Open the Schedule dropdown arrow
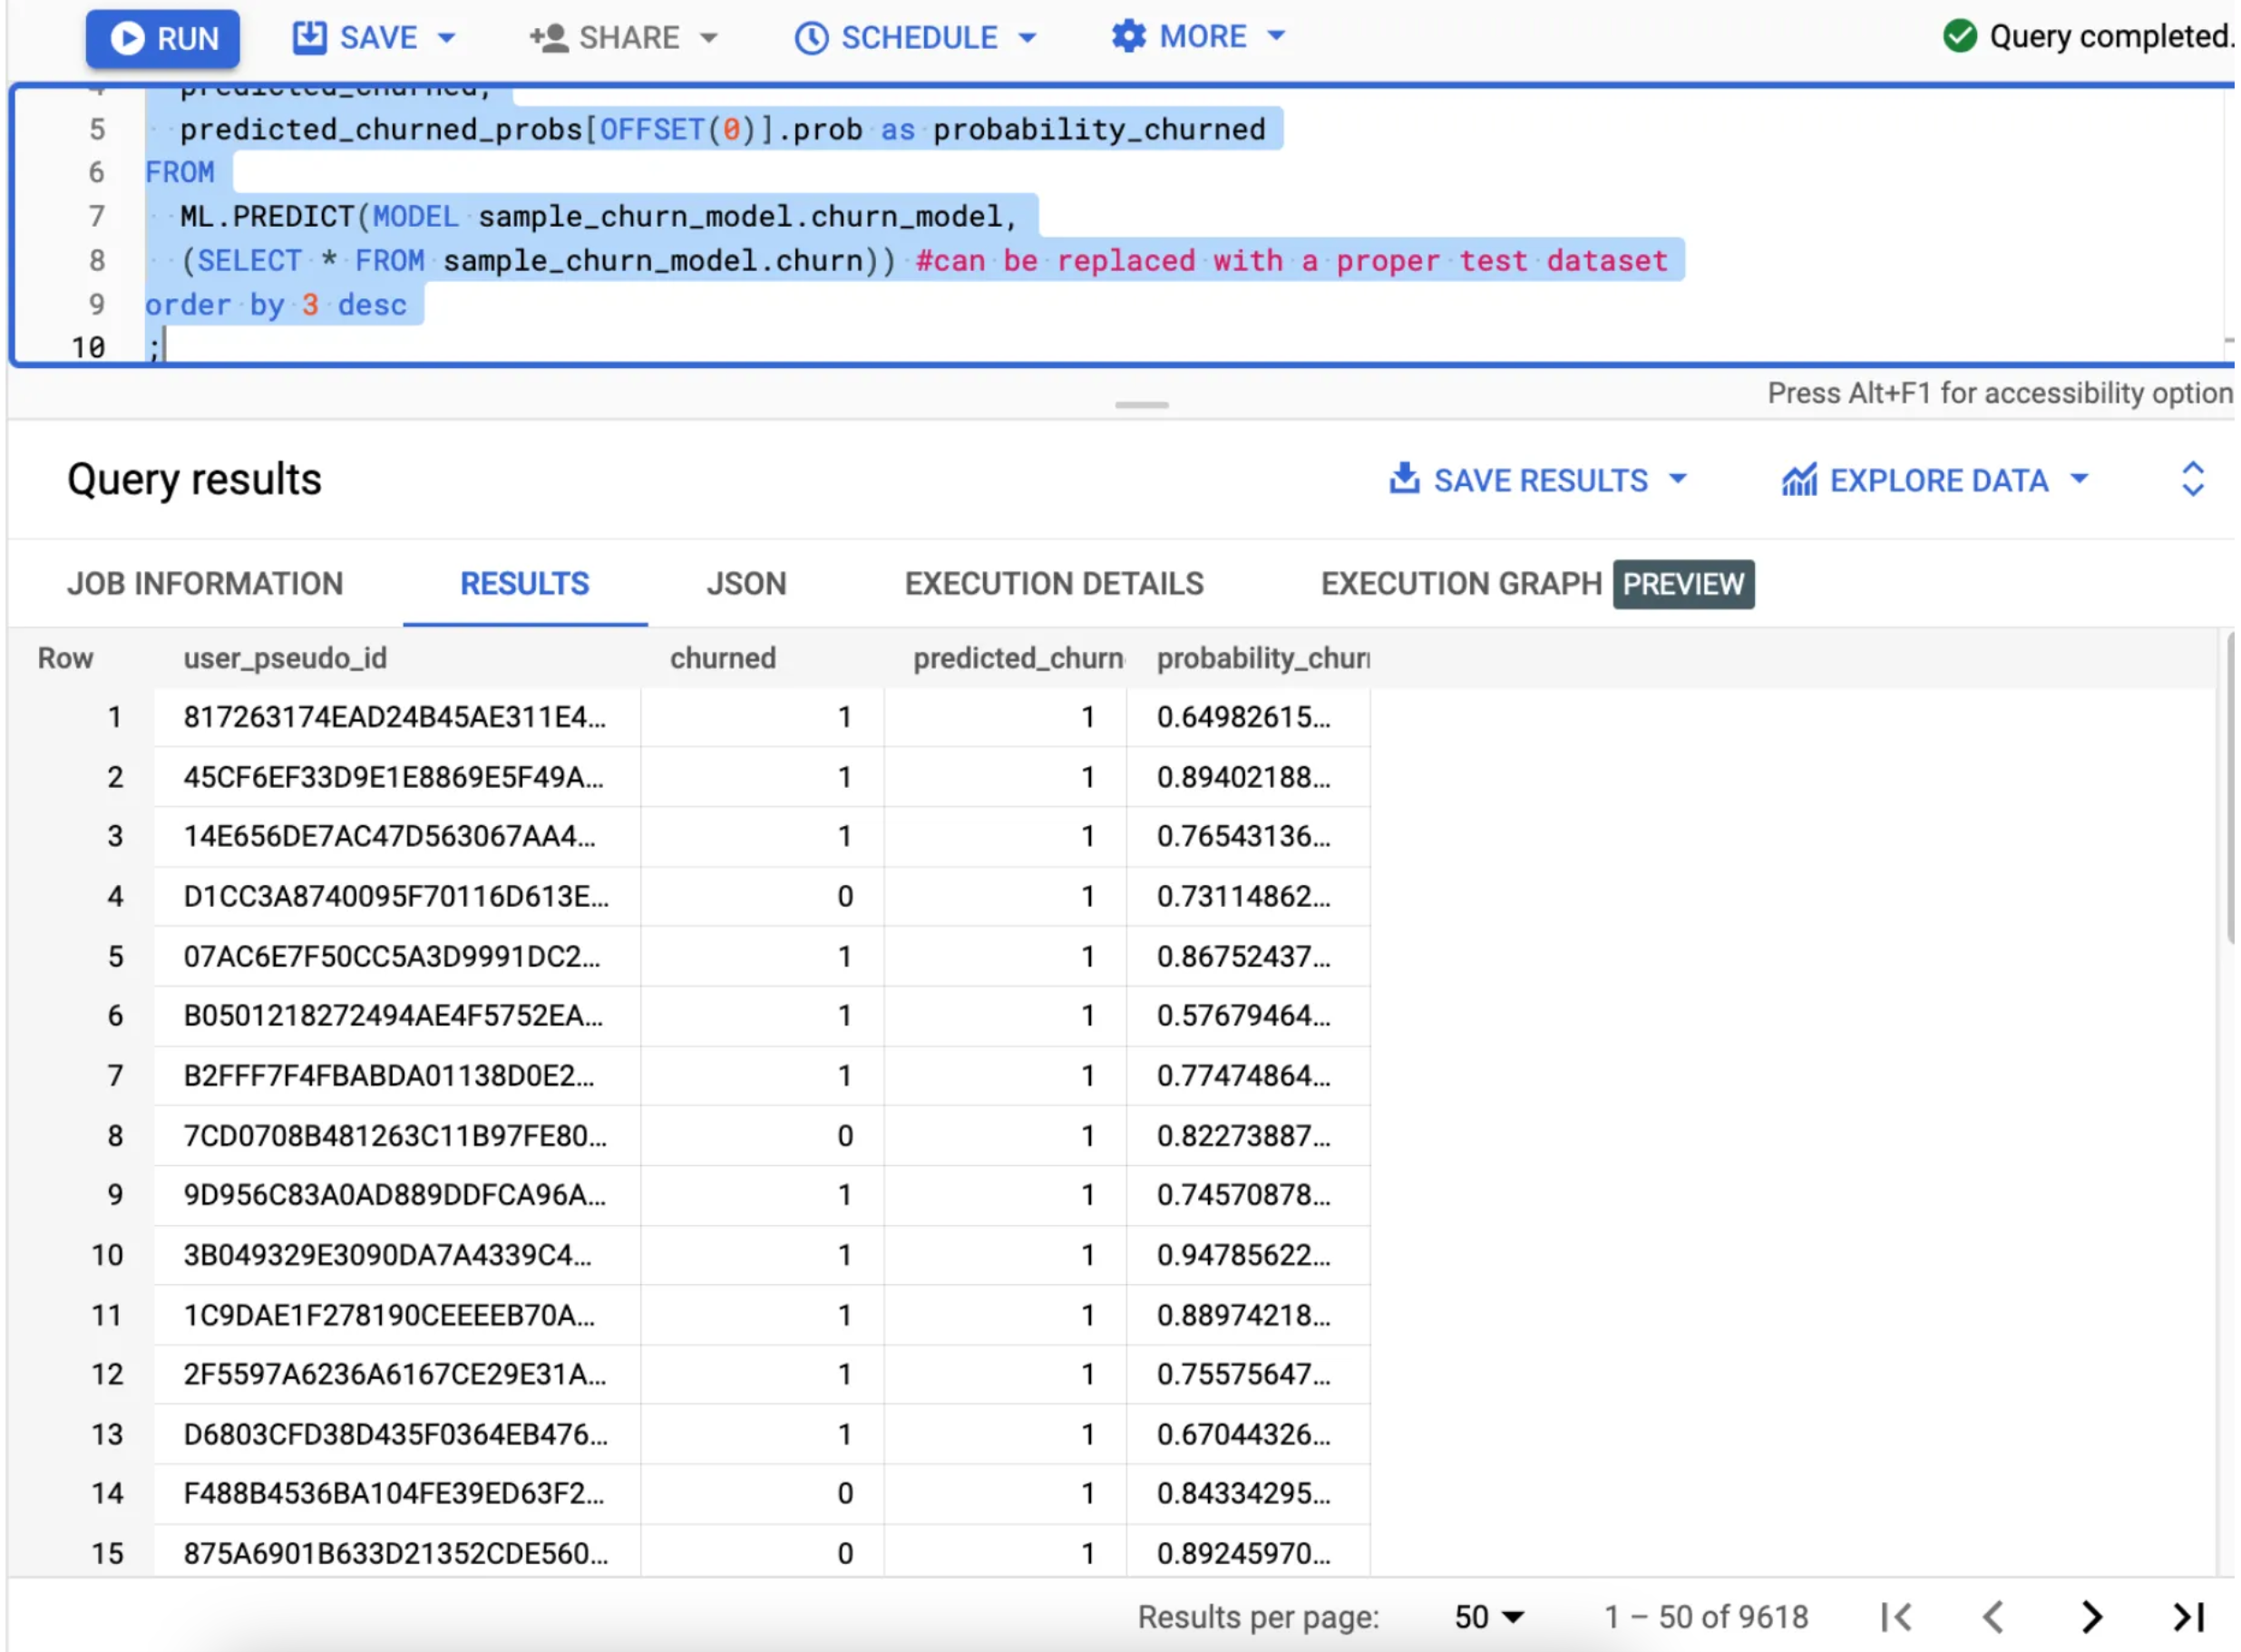 (1027, 38)
